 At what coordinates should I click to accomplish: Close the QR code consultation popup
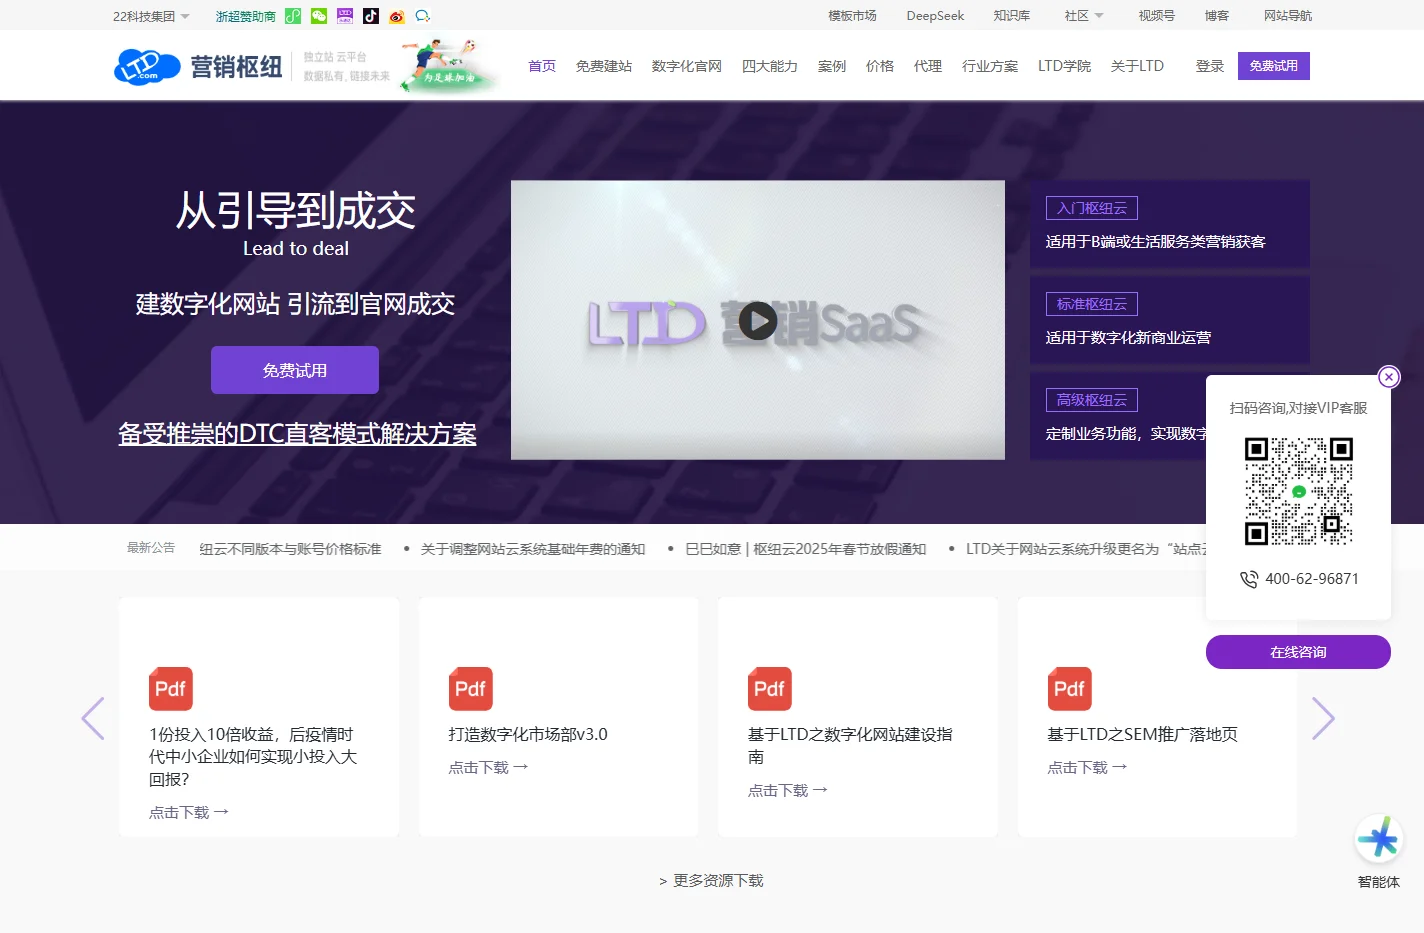(1389, 377)
